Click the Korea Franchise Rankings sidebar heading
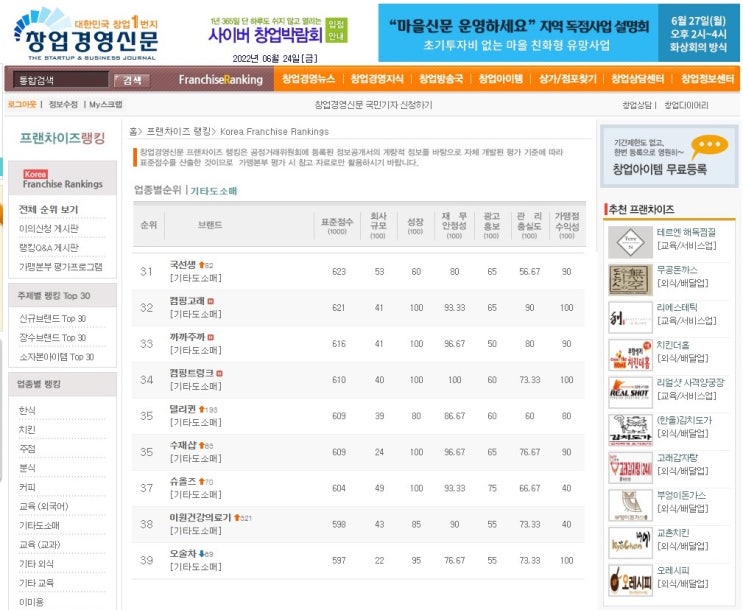The height and width of the screenshot is (610, 743). [x=63, y=179]
